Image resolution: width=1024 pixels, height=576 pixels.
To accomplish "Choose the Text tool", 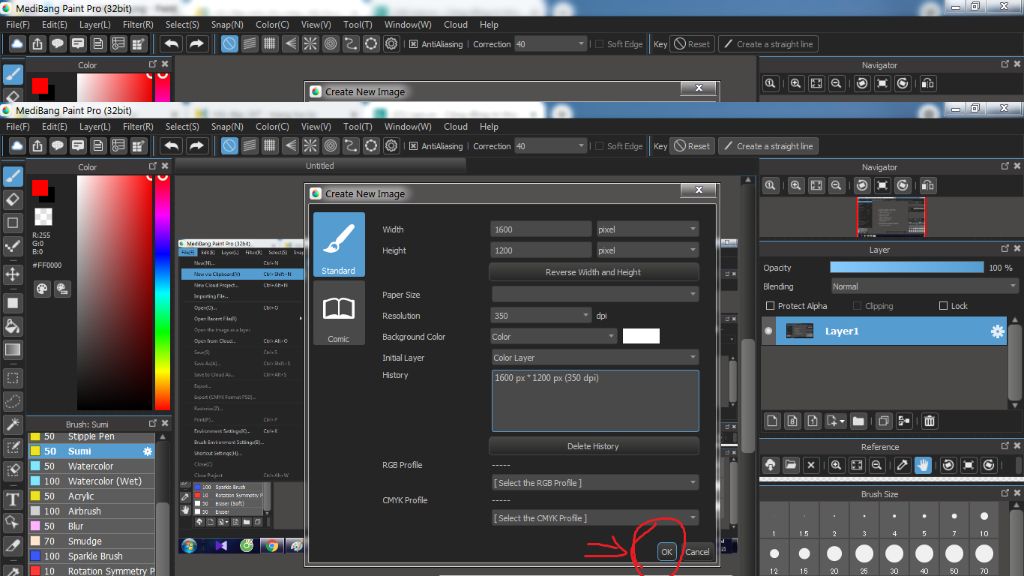I will [12, 500].
